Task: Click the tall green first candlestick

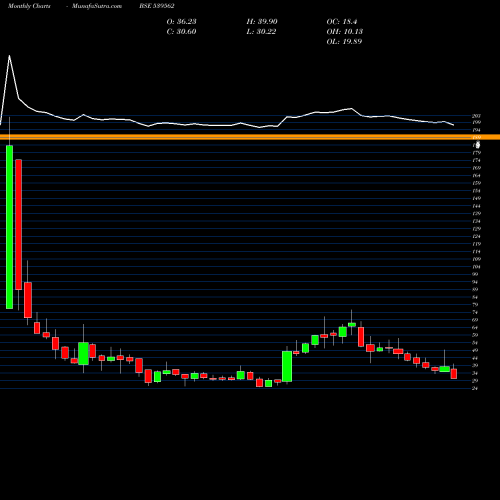Action: [x=9, y=227]
